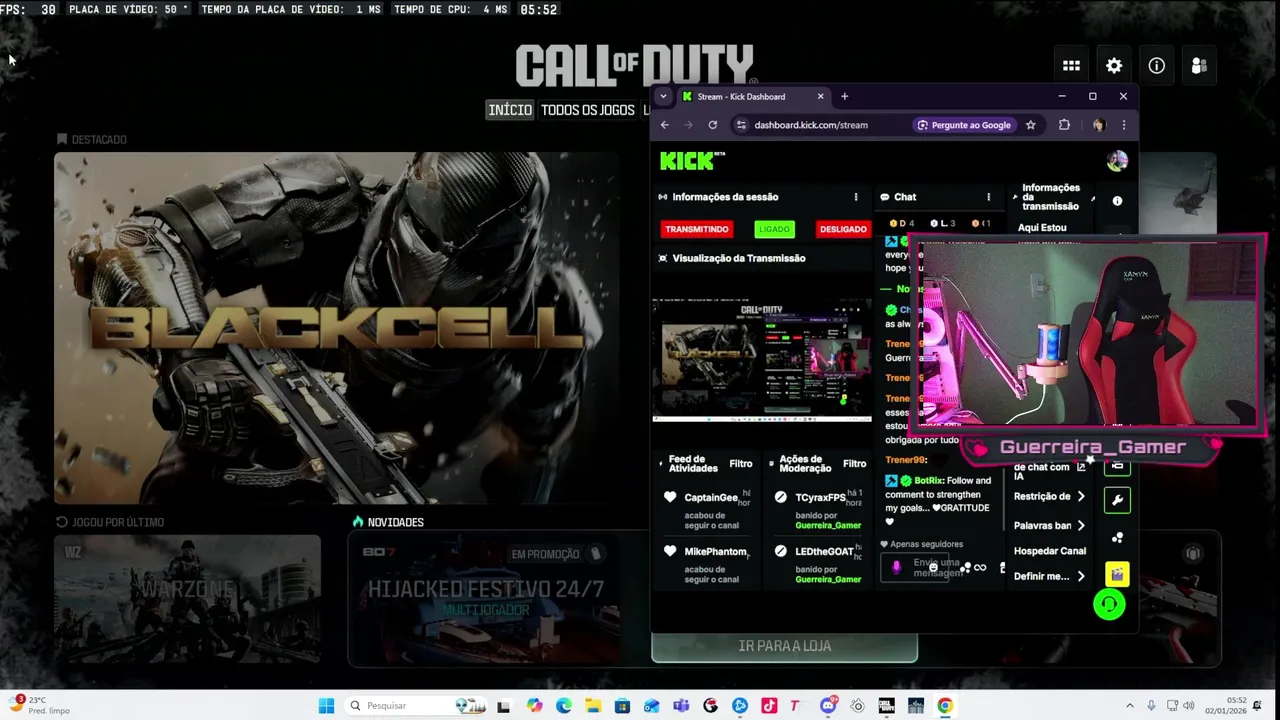Open the Chat panel options menu
Viewport: 1280px width, 720px height.
(x=988, y=197)
